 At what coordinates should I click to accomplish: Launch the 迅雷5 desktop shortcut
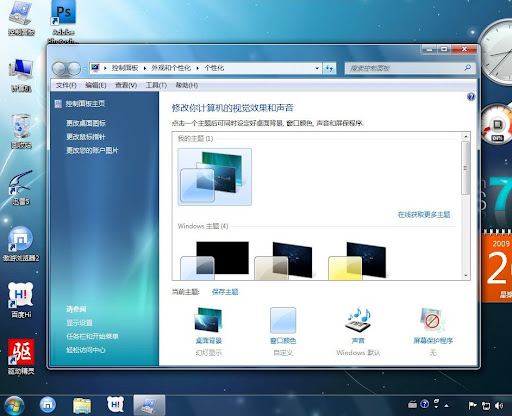[x=21, y=187]
